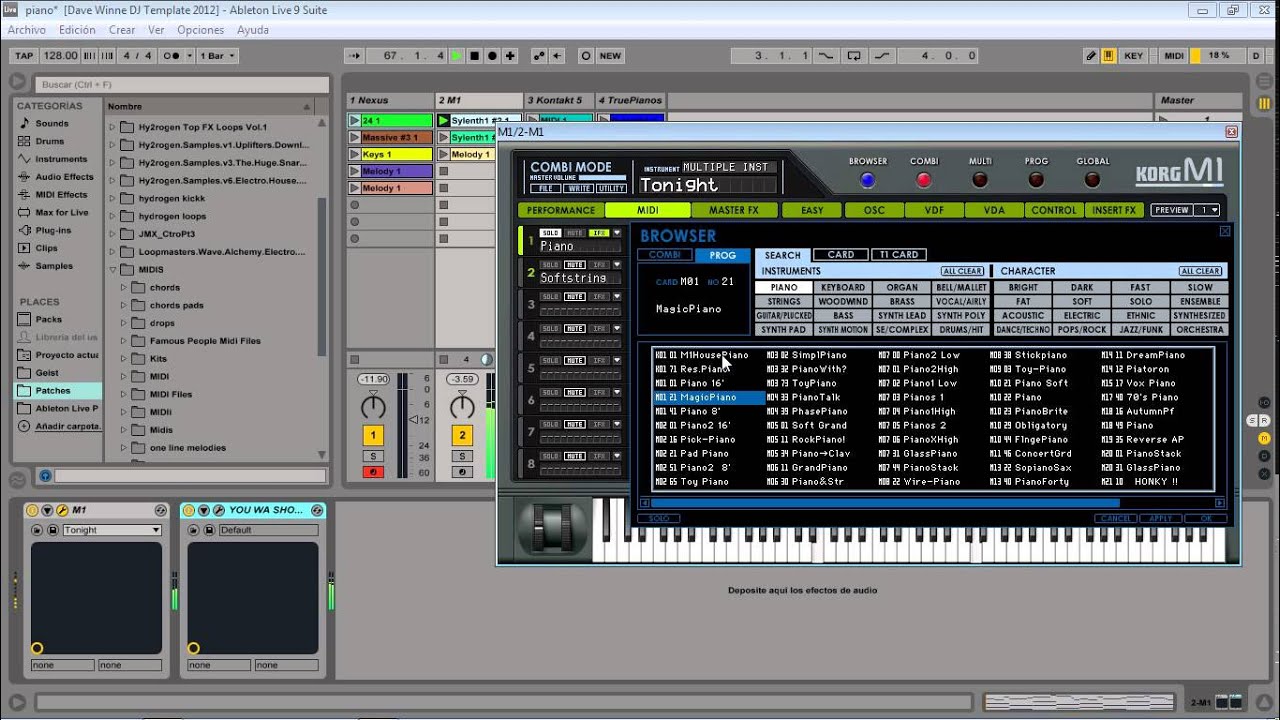Select the Drums category in browser
Screen dimensions: 1280x720
point(50,141)
